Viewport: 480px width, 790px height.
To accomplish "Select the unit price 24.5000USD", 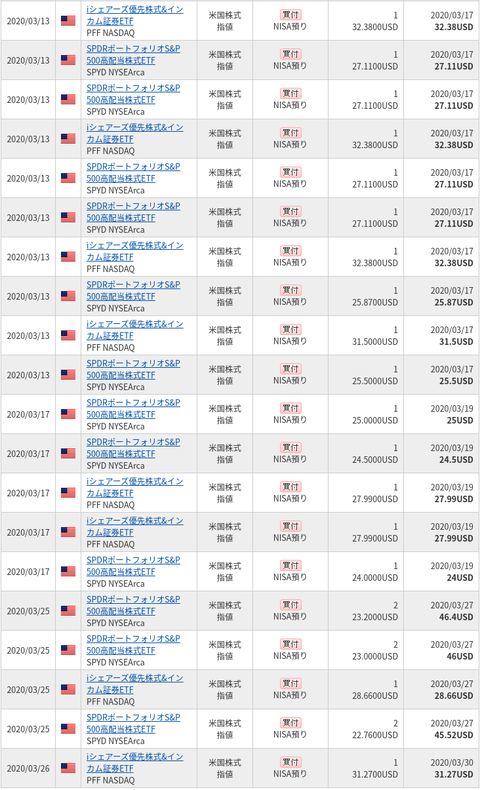I will 375,459.
